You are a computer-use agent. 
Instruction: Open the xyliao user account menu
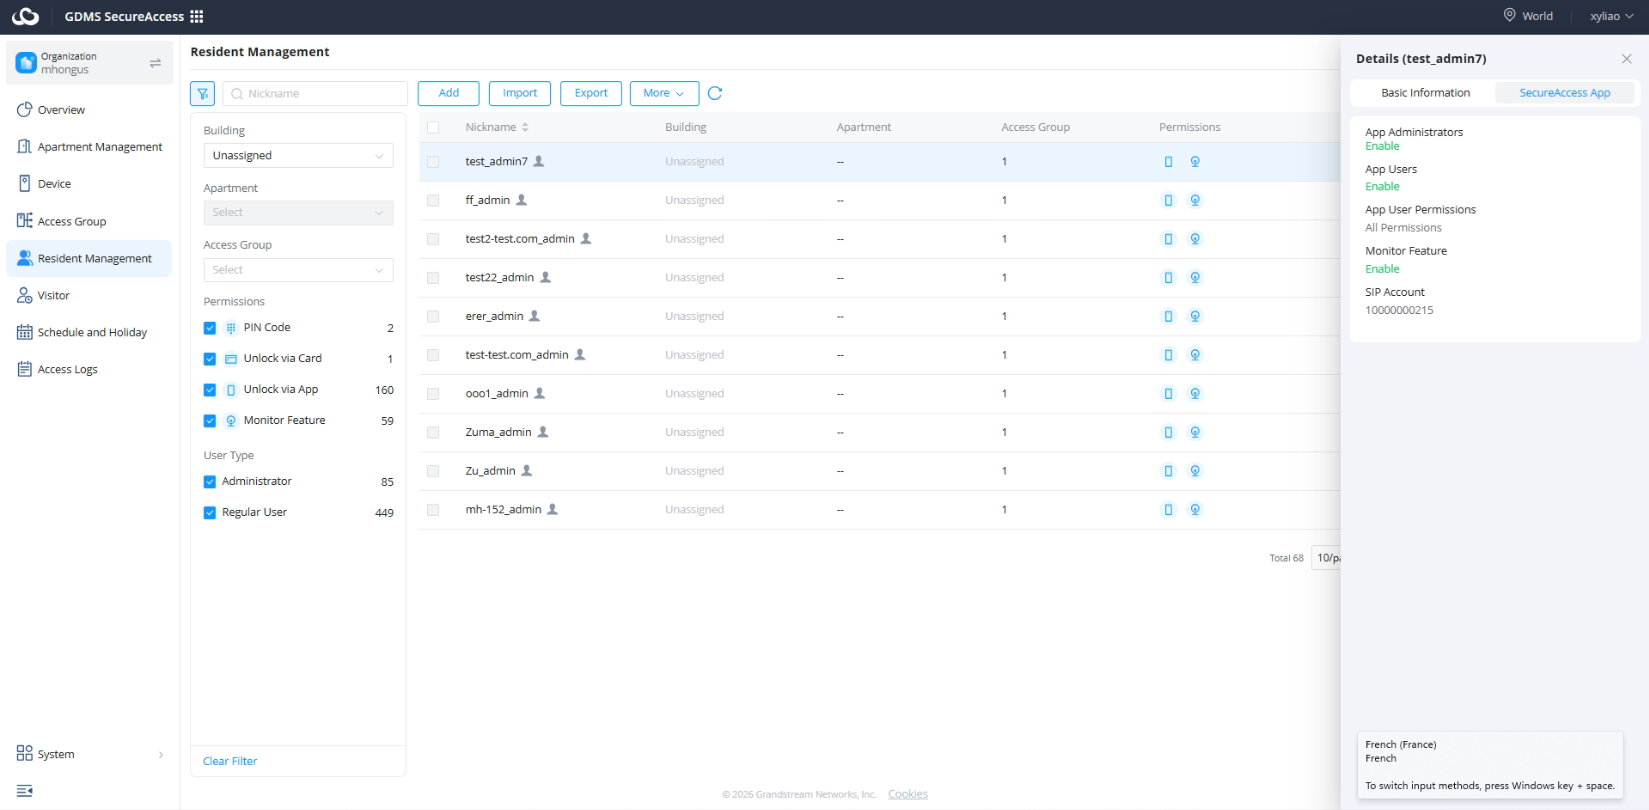coord(1611,16)
